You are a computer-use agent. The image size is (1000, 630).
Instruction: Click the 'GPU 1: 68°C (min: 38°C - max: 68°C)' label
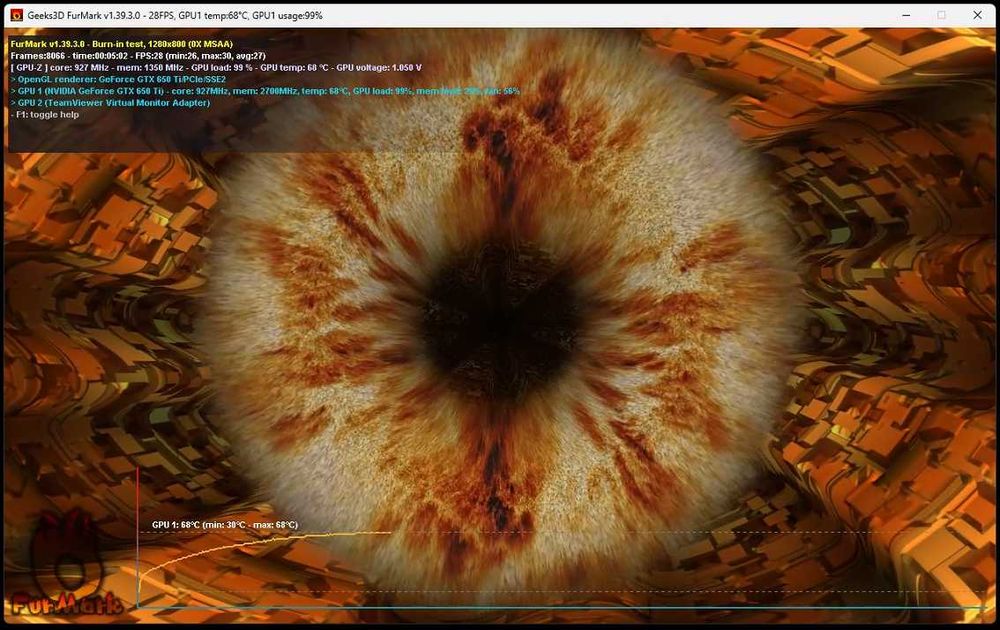pos(224,525)
